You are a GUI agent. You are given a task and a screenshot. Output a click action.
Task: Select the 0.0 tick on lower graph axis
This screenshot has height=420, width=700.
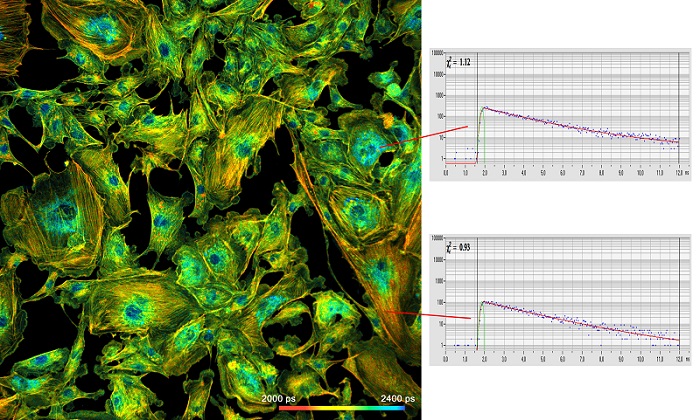coord(447,357)
